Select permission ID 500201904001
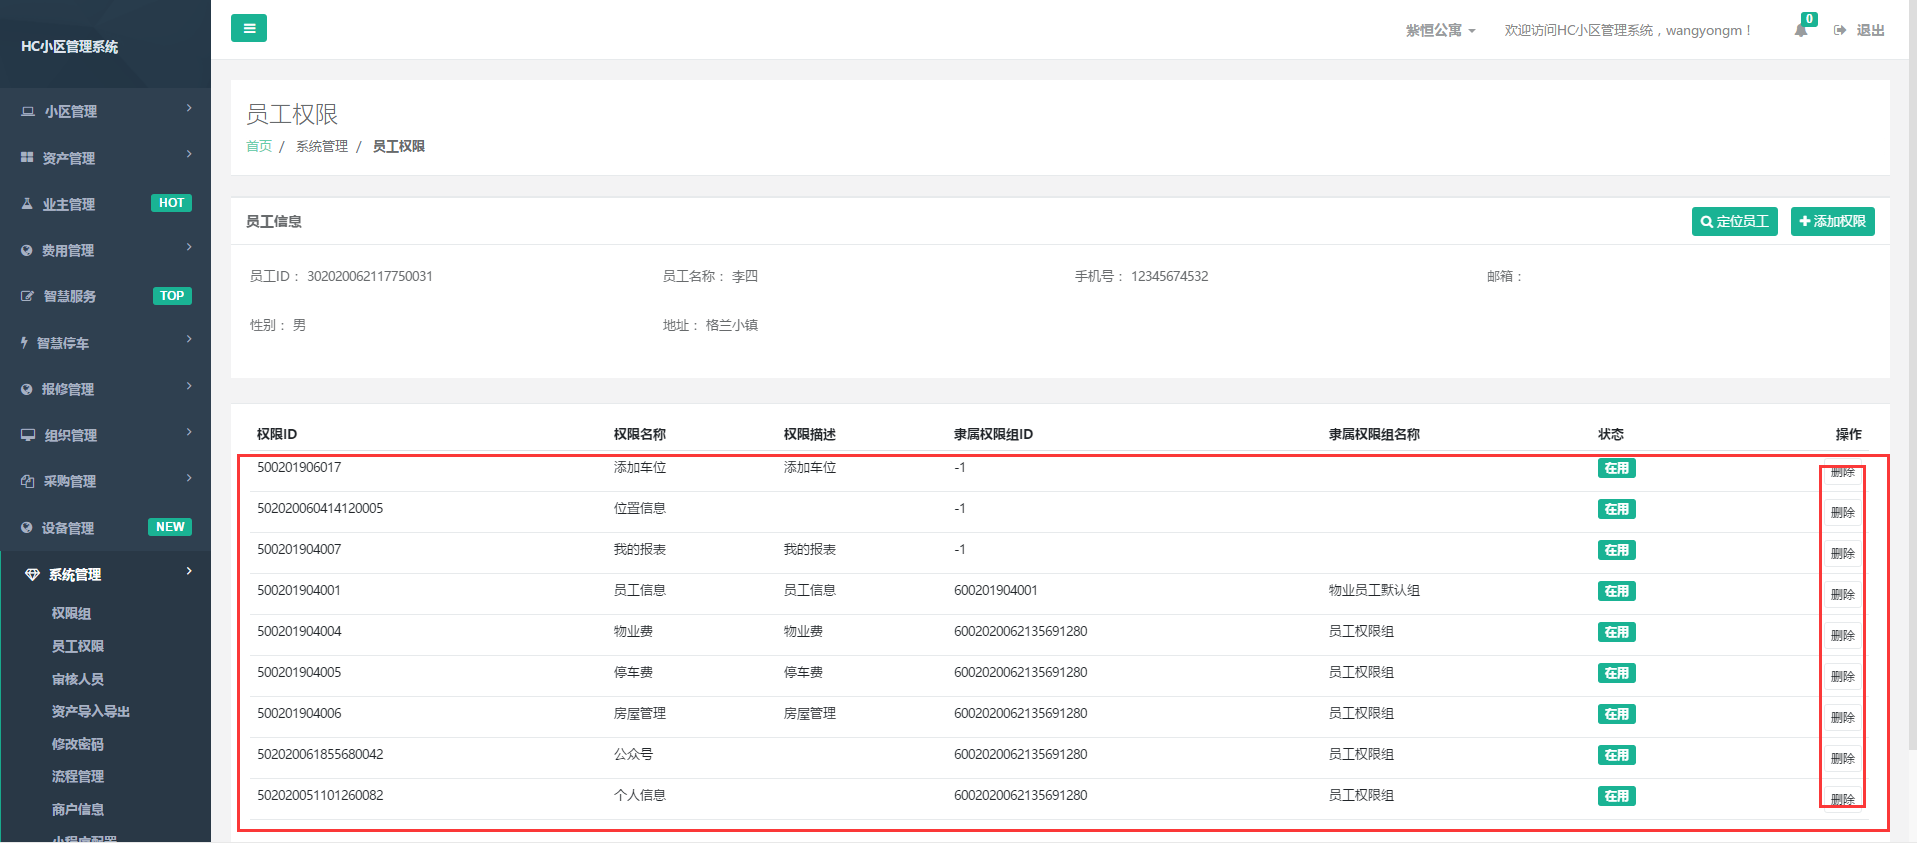 (x=299, y=590)
